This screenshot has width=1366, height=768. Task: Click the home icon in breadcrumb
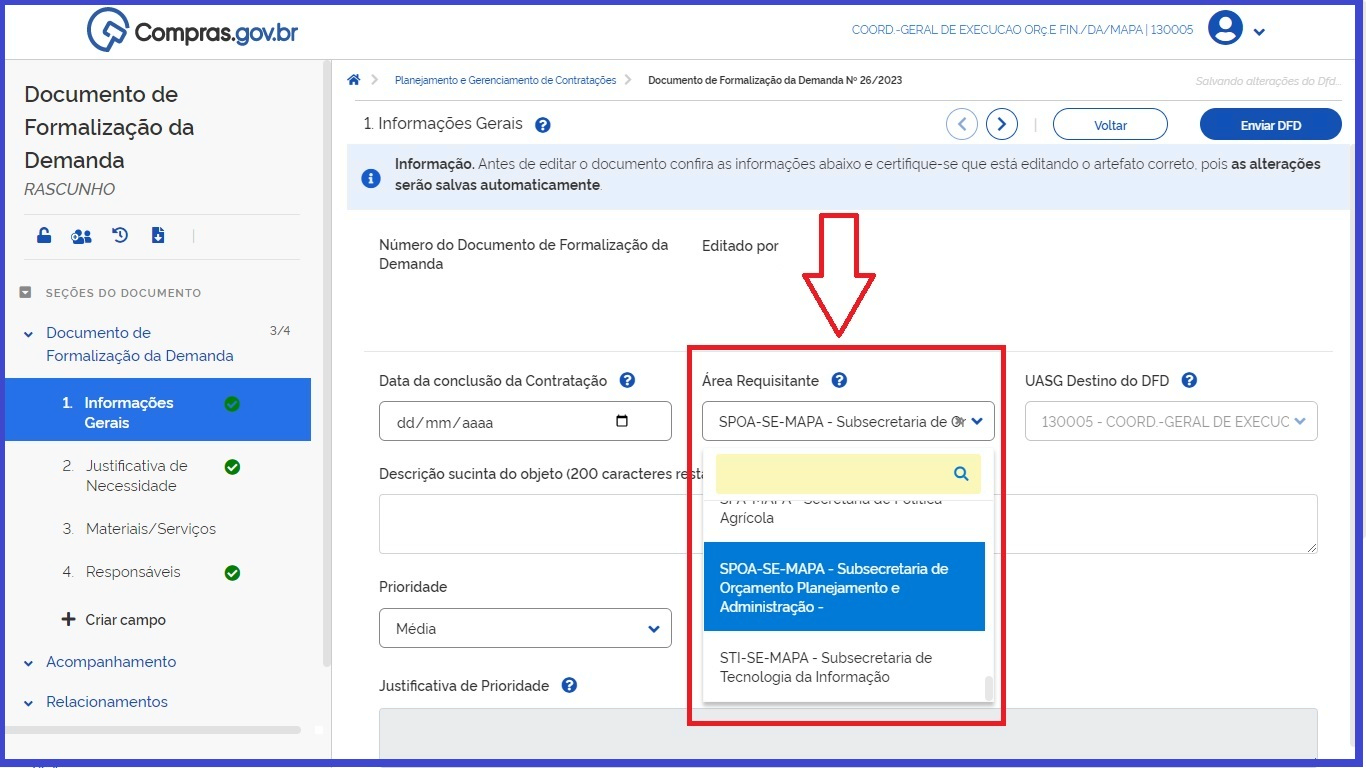(353, 80)
